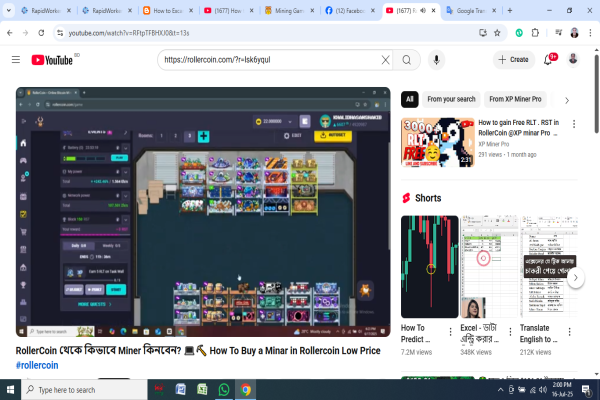Click the video title text
This screenshot has width=600, height=400.
click(x=198, y=350)
